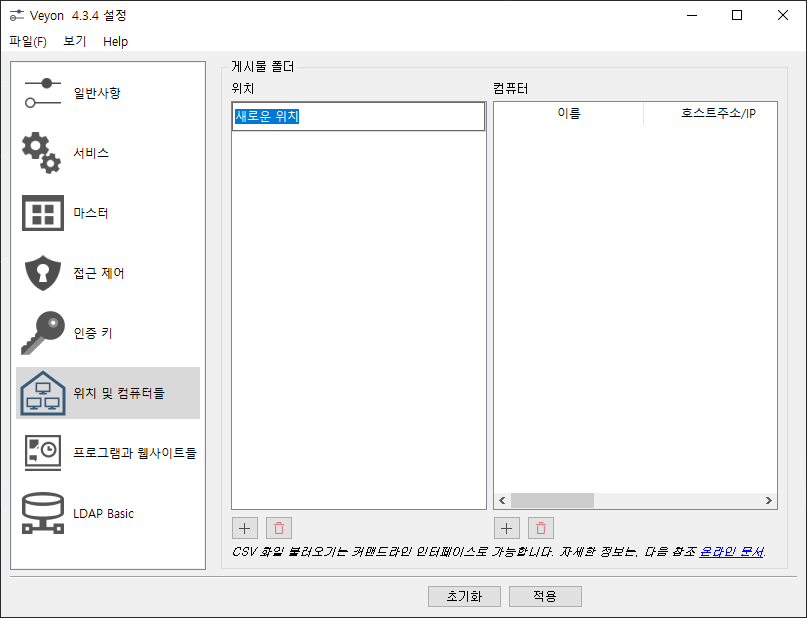The image size is (807, 618).
Task: Click the 초기화 reset button
Action: (464, 596)
